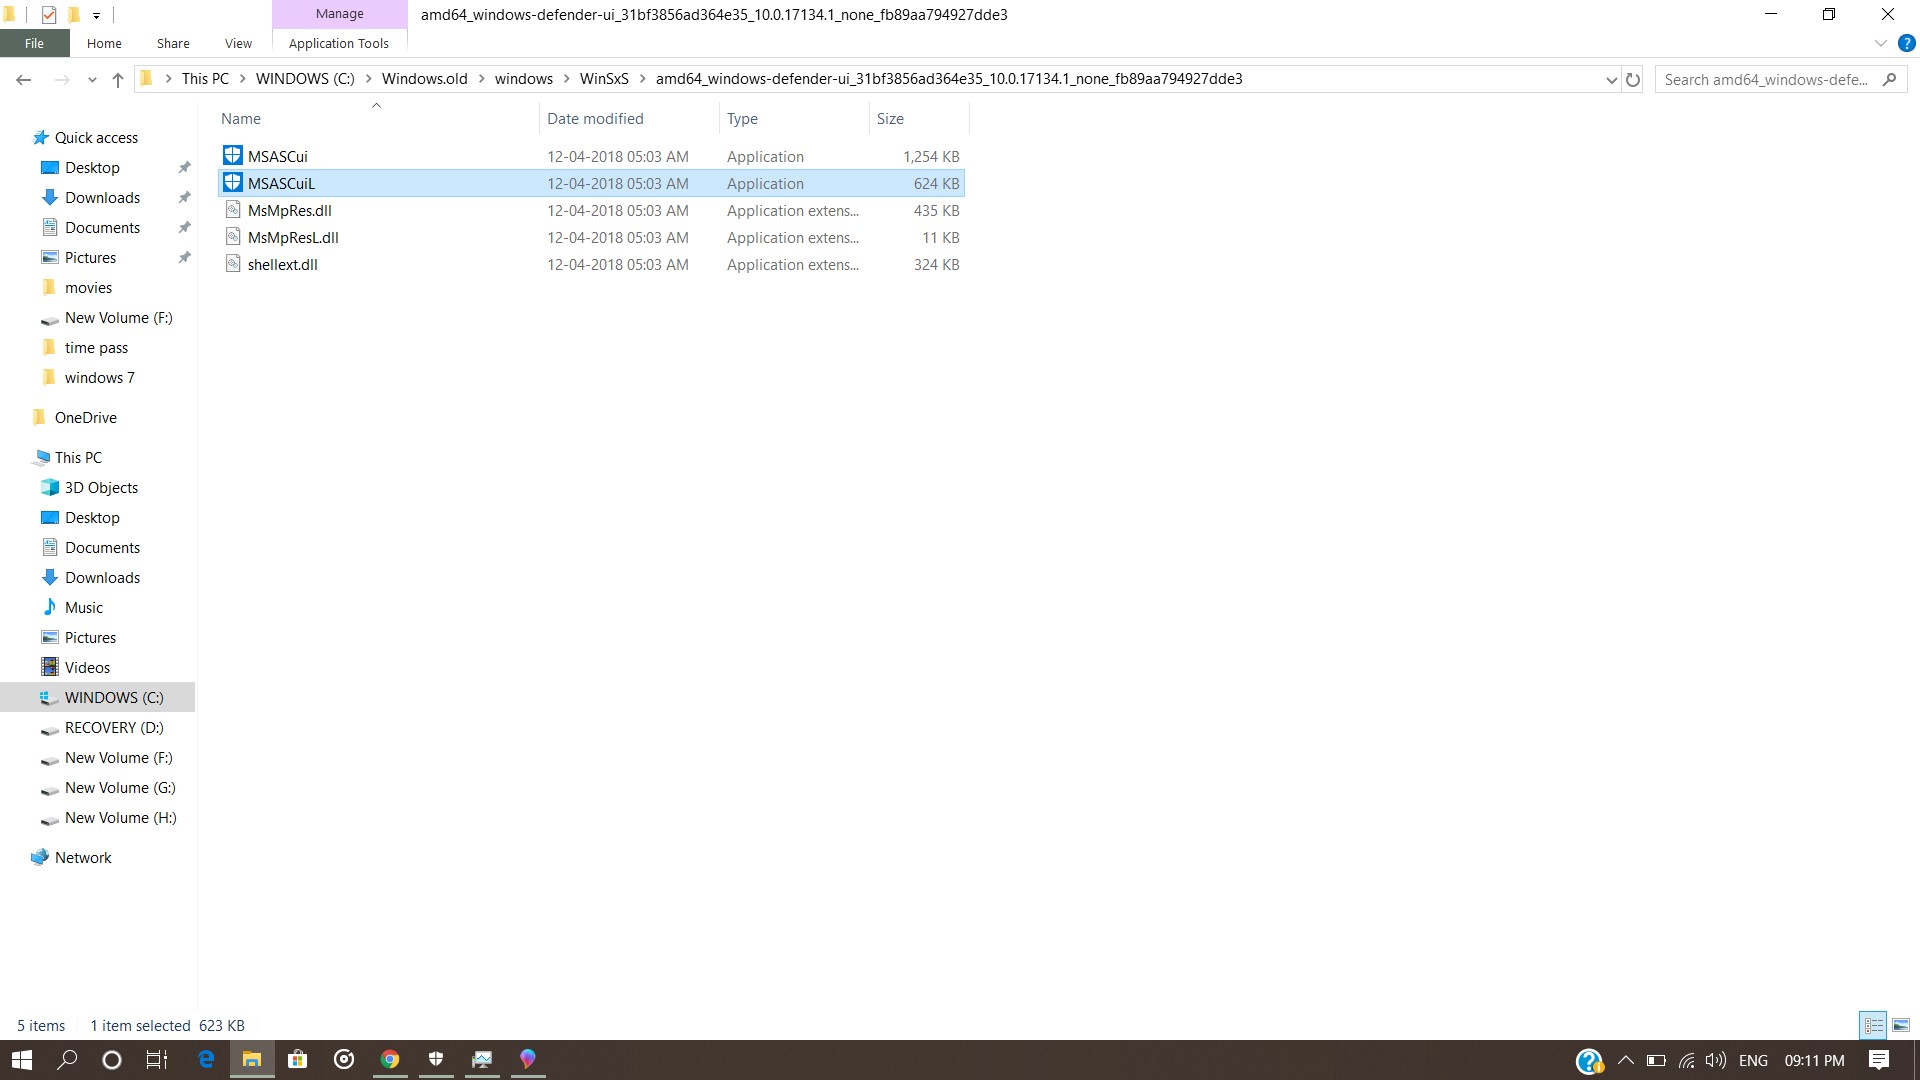
Task: Click ENG language indicator in tray
Action: pyautogui.click(x=1753, y=1060)
